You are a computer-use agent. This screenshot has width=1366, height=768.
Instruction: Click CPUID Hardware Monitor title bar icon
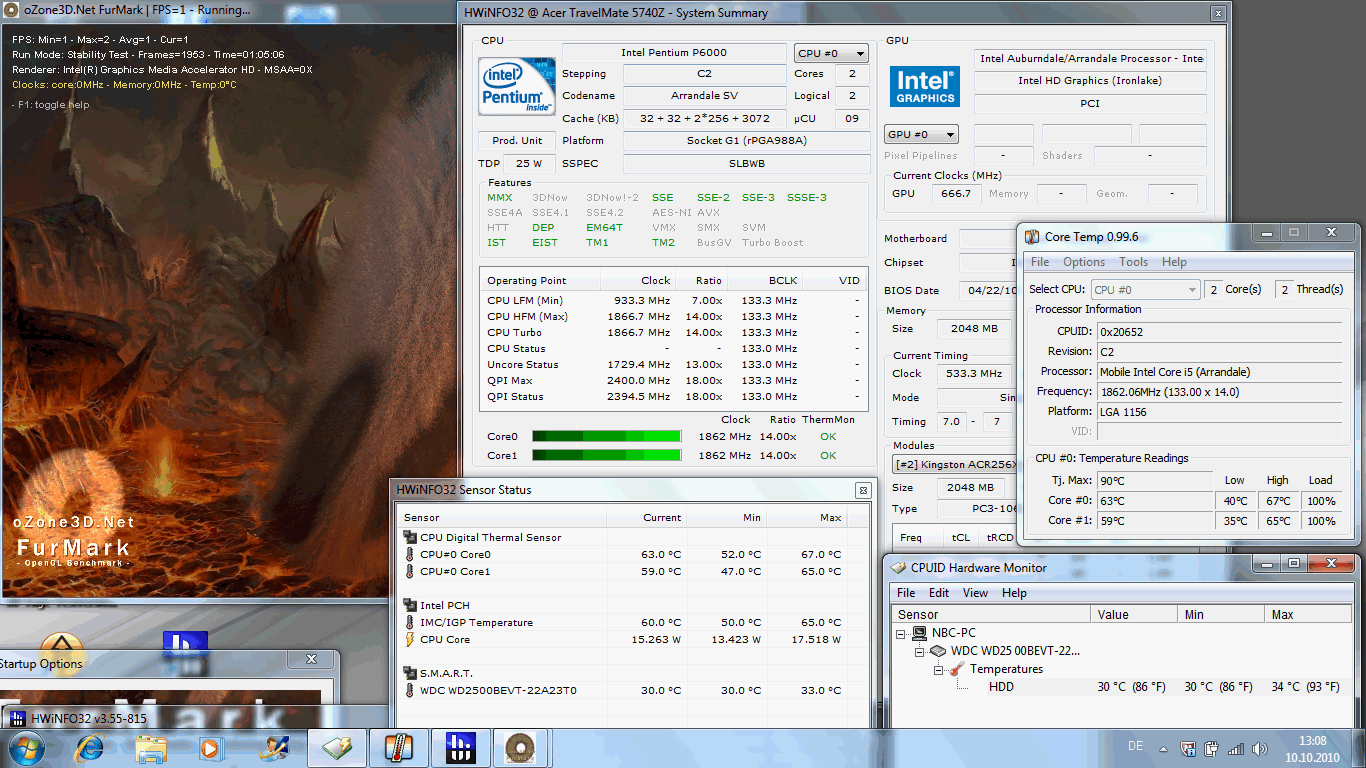[x=898, y=567]
